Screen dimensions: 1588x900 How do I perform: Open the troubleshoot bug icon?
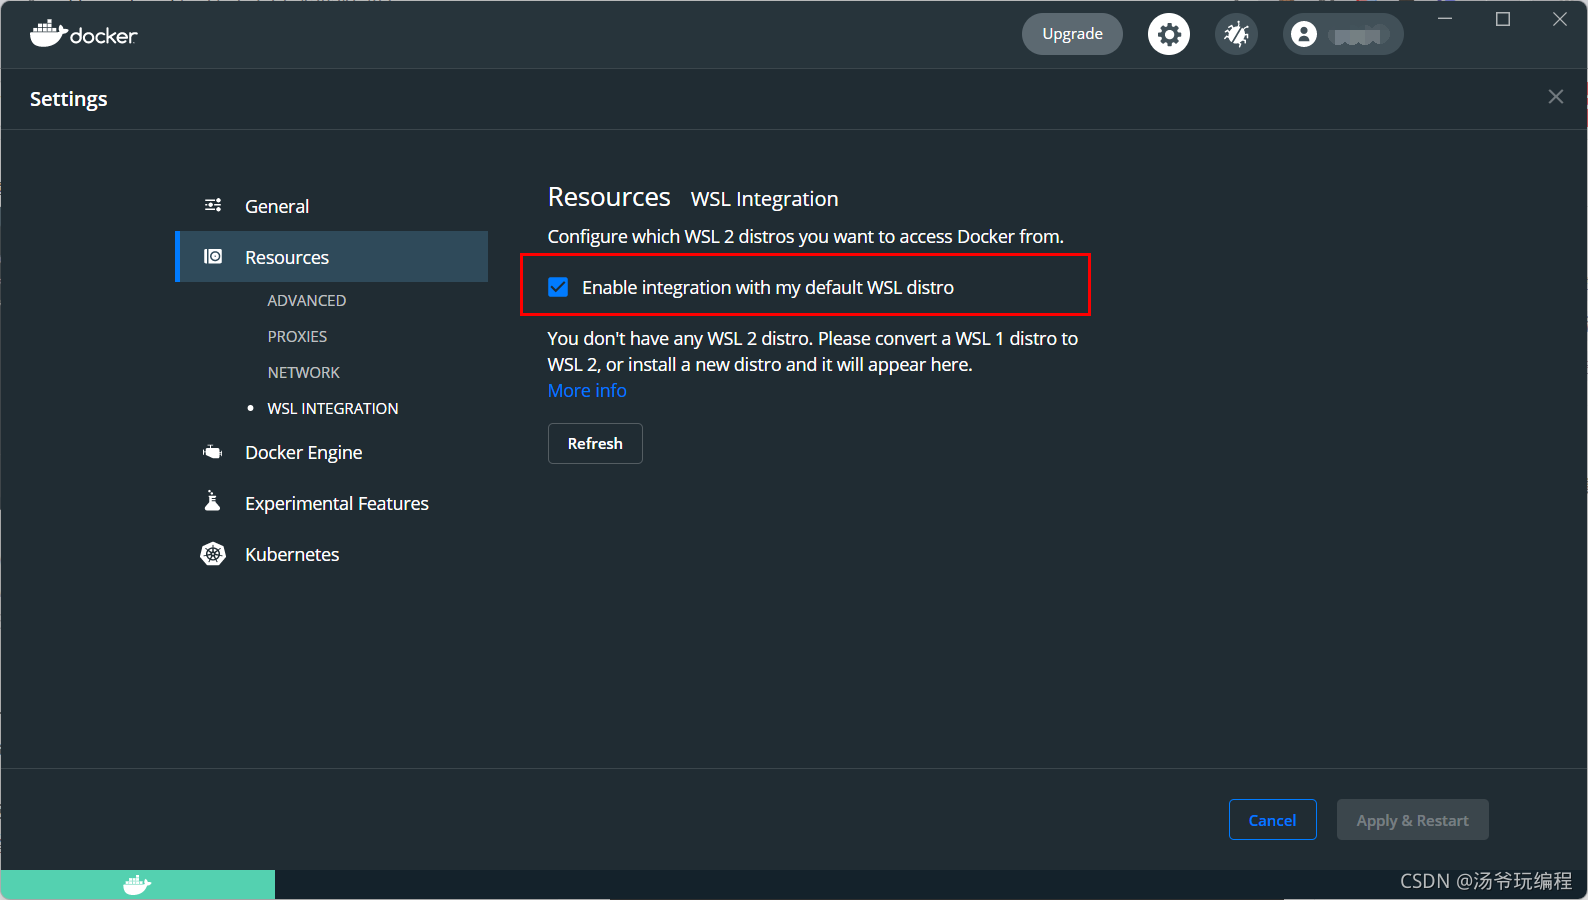tap(1237, 34)
